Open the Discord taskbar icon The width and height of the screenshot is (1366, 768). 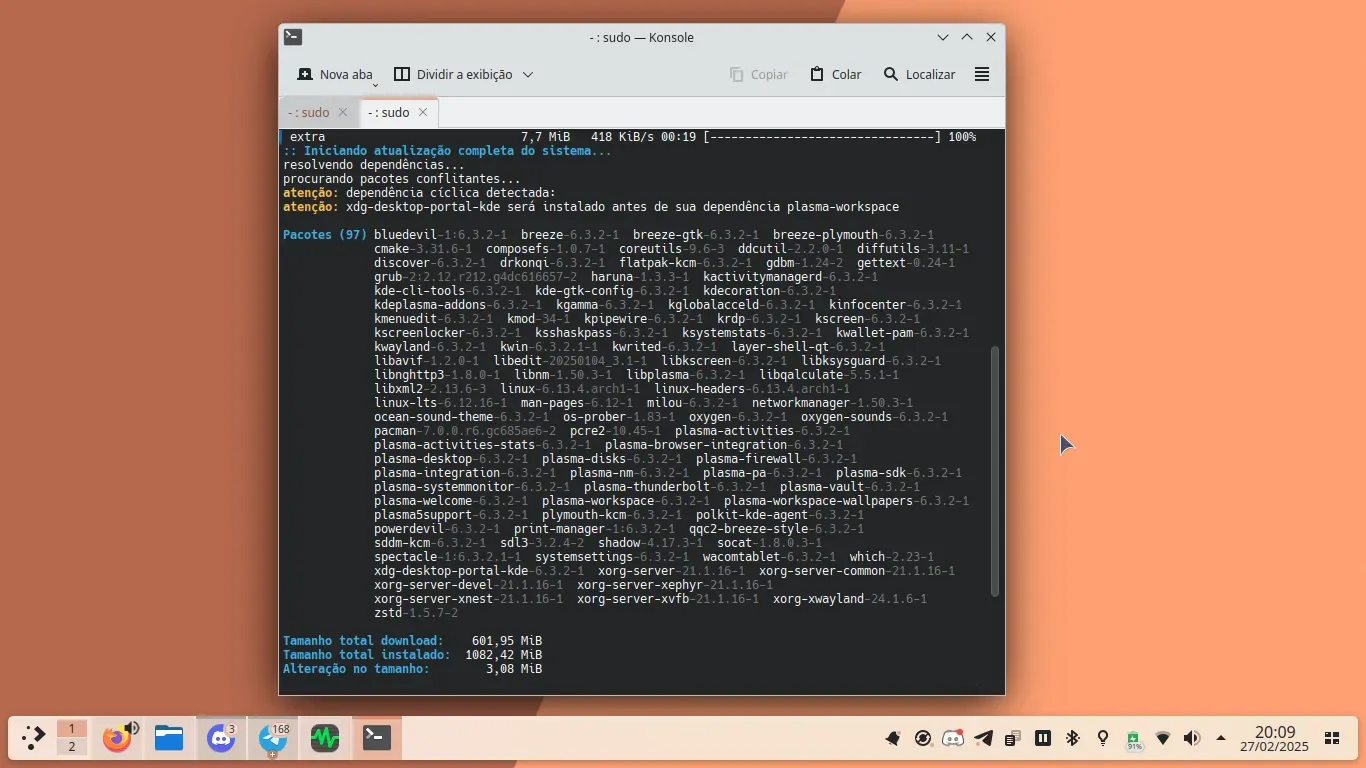click(220, 739)
